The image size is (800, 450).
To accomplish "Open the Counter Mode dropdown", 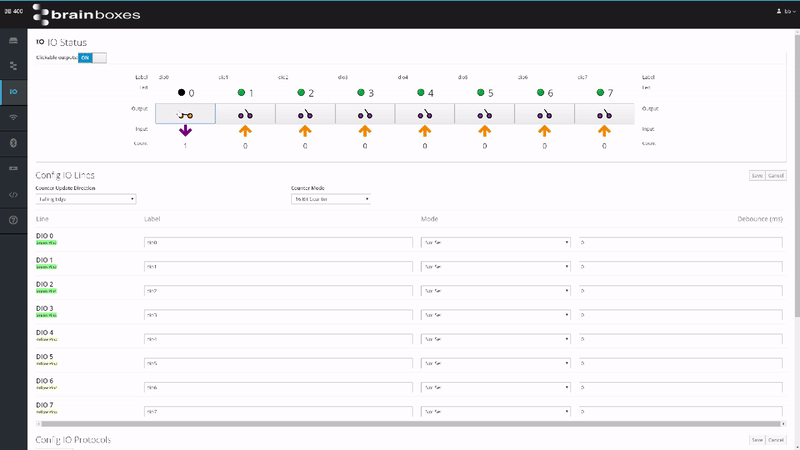I will [x=331, y=199].
